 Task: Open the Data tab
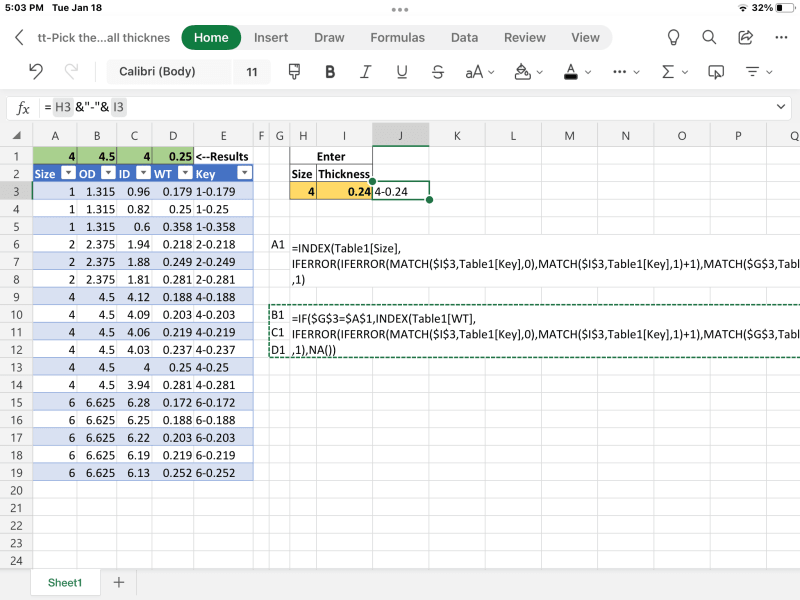464,37
